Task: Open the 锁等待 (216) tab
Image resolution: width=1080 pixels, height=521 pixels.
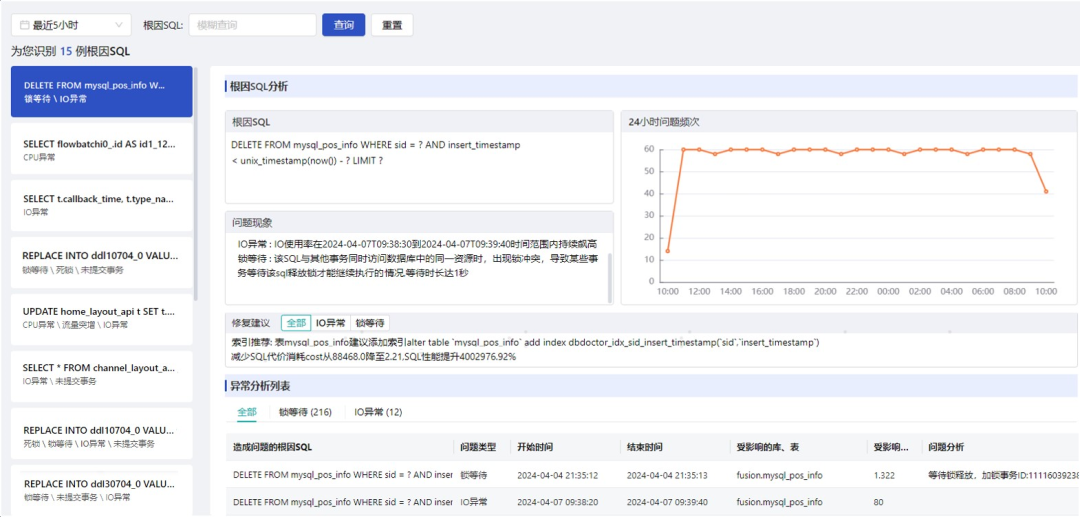Action: click(x=305, y=412)
